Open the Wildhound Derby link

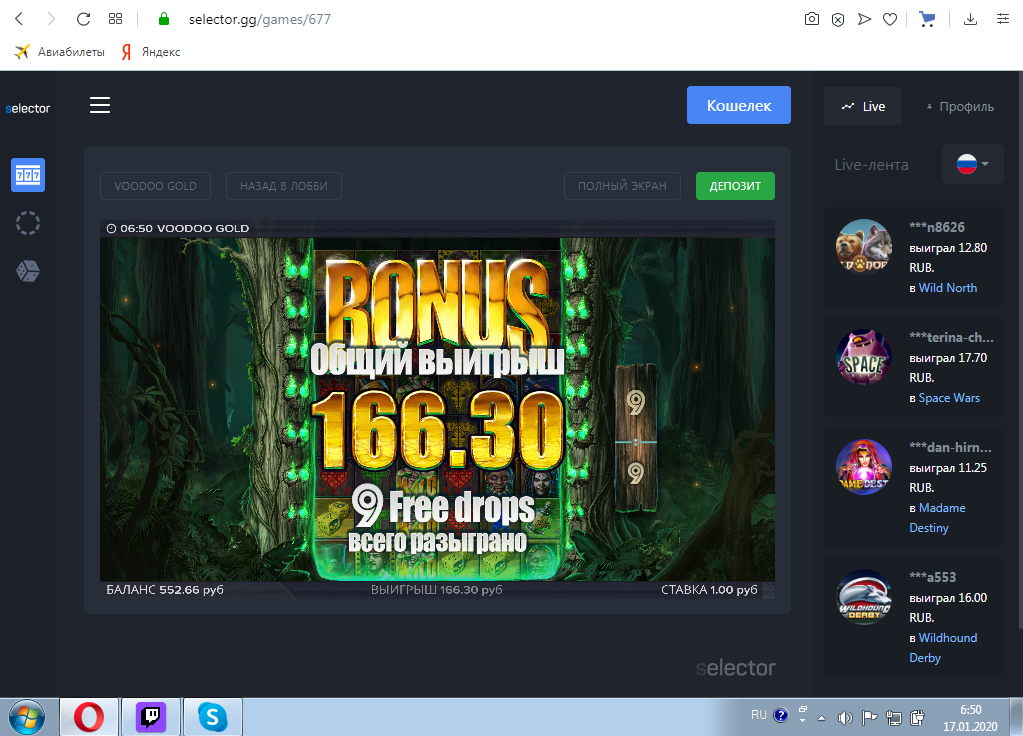[943, 647]
